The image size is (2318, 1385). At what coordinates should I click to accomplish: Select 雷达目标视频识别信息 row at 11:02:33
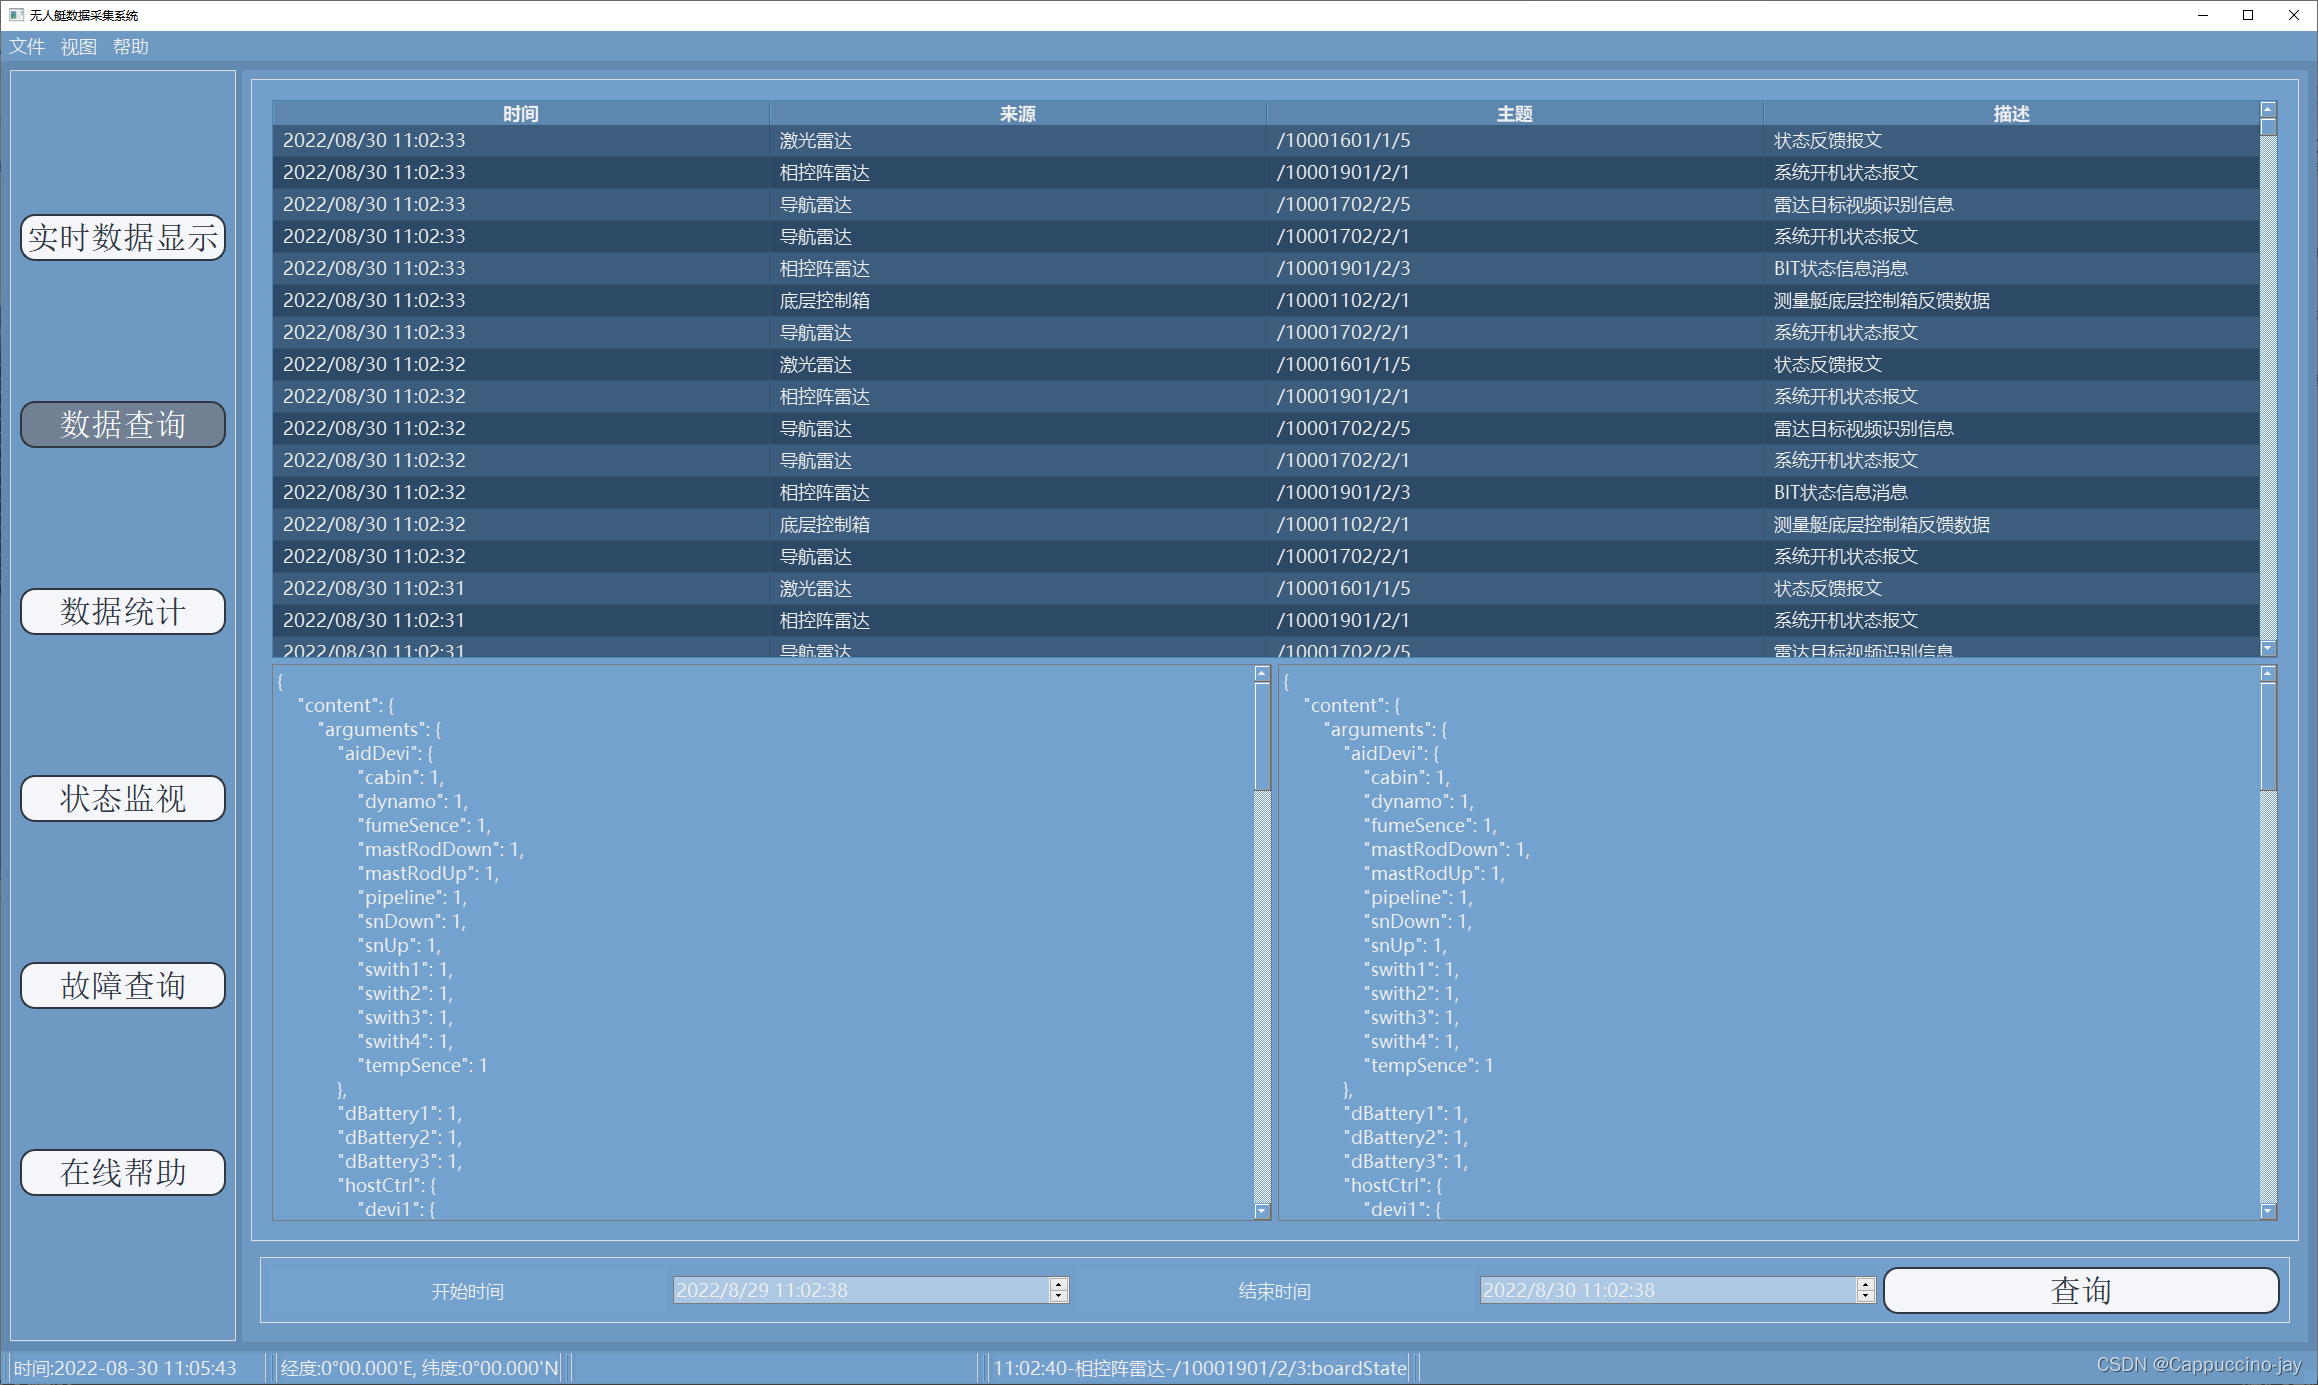click(1266, 205)
